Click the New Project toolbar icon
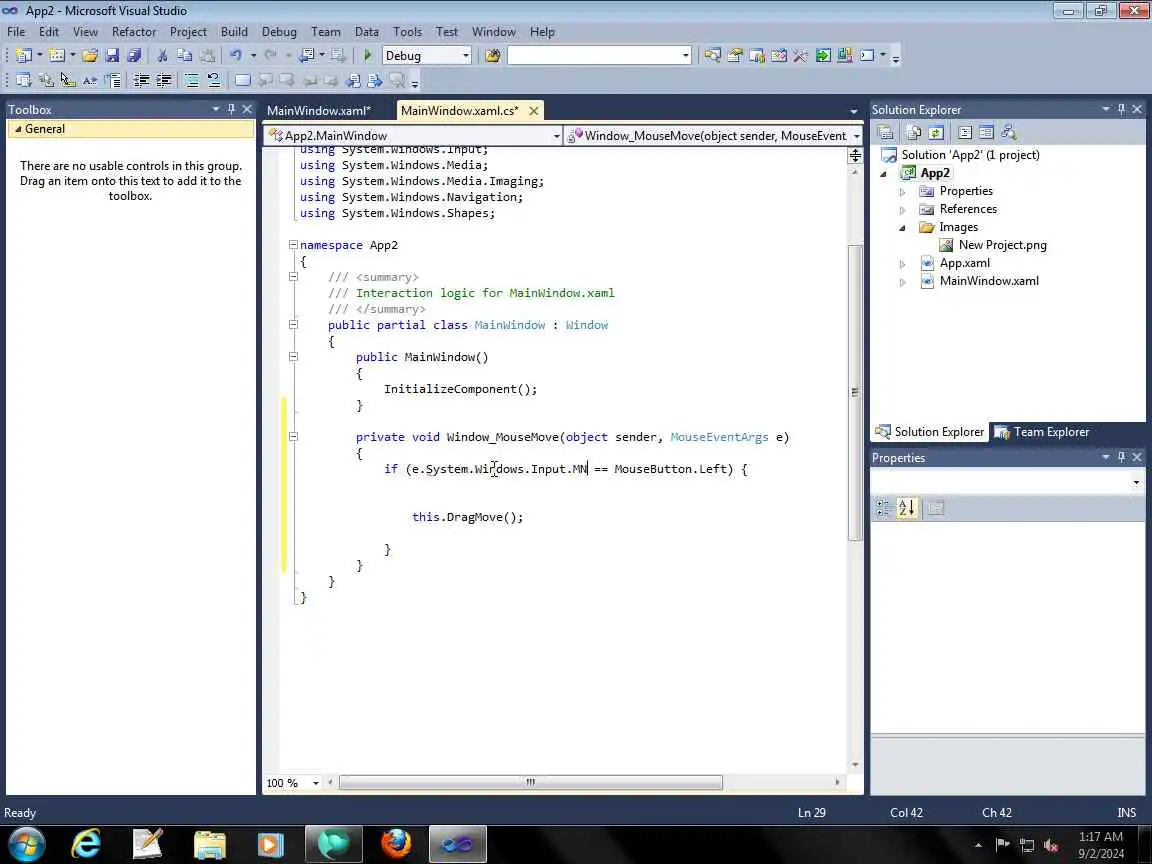 [x=24, y=55]
